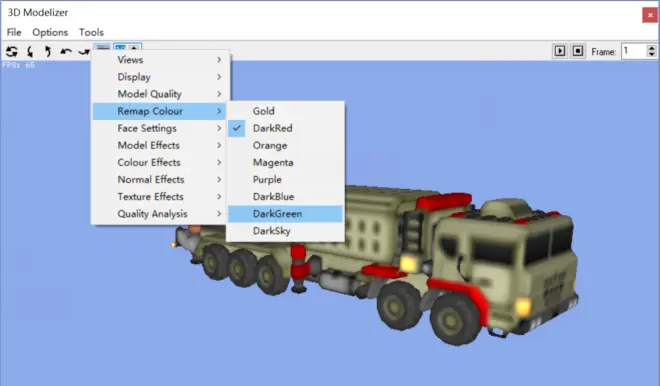Expand the Views submenu arrow
The image size is (660, 386).
pyautogui.click(x=219, y=60)
